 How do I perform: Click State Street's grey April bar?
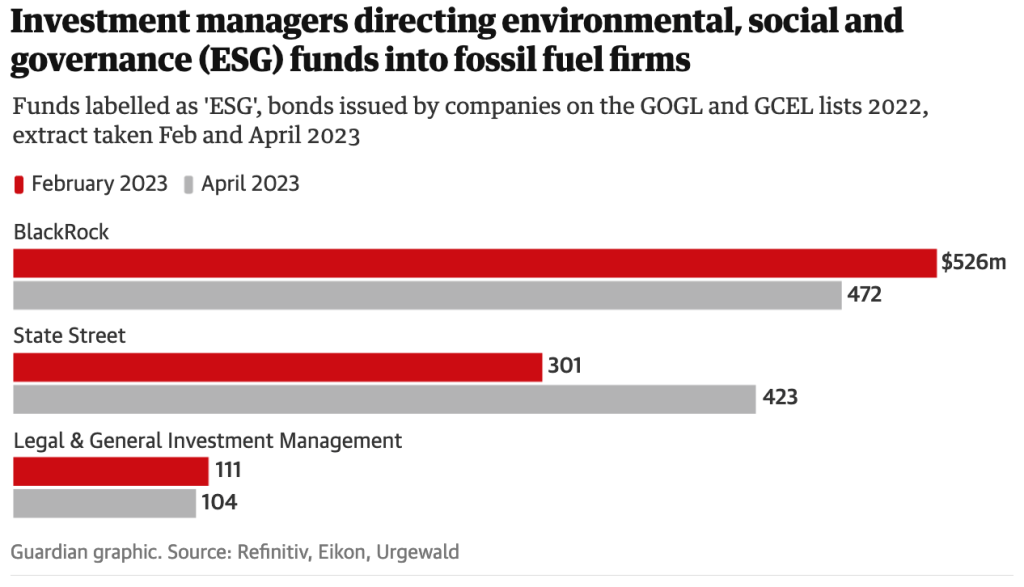point(384,399)
